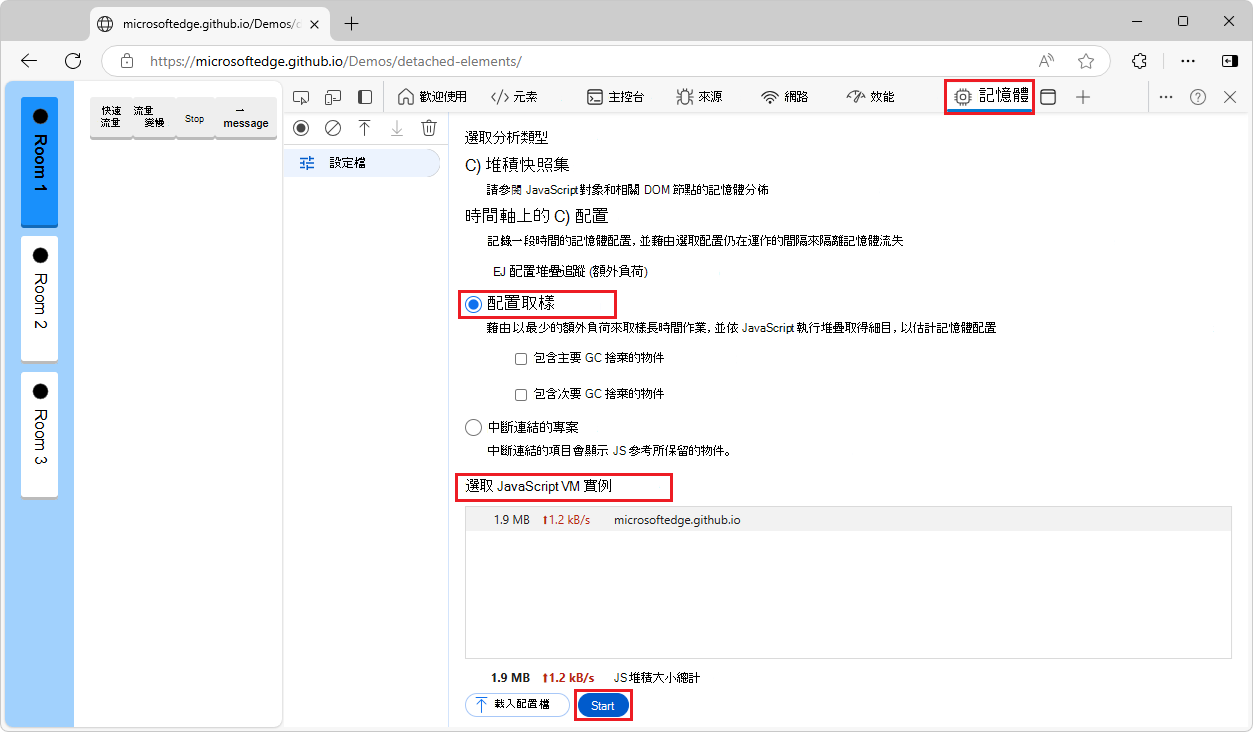Open browser Settings and more menu

click(x=1188, y=61)
